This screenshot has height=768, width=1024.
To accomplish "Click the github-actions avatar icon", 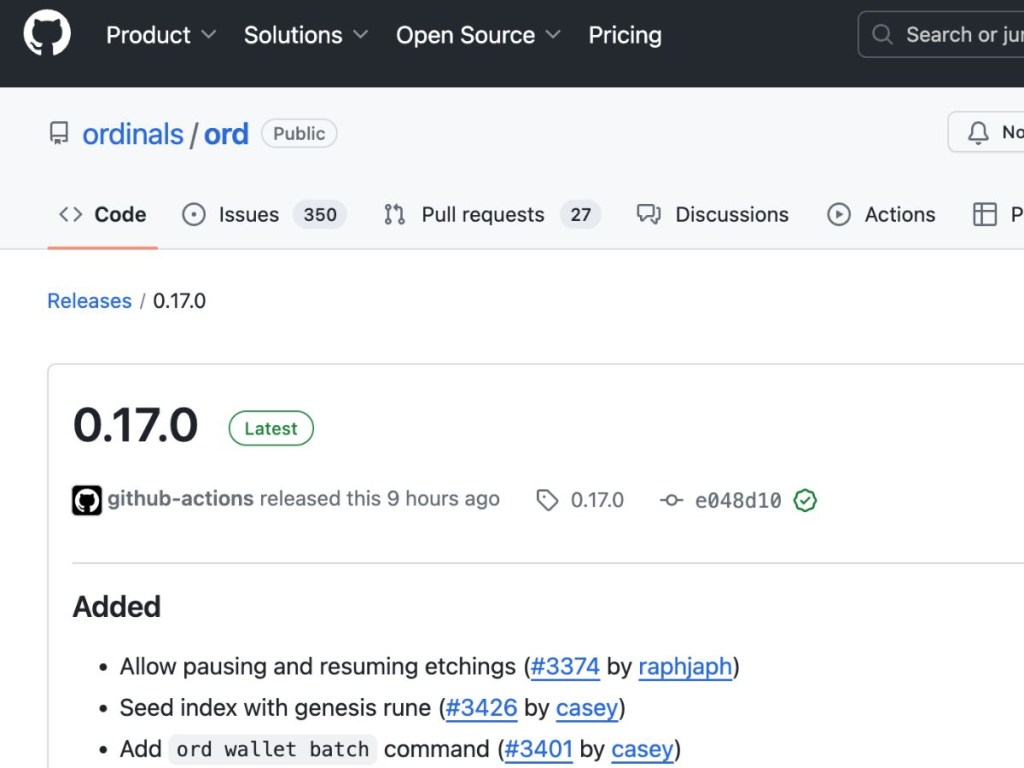I will tap(87, 498).
